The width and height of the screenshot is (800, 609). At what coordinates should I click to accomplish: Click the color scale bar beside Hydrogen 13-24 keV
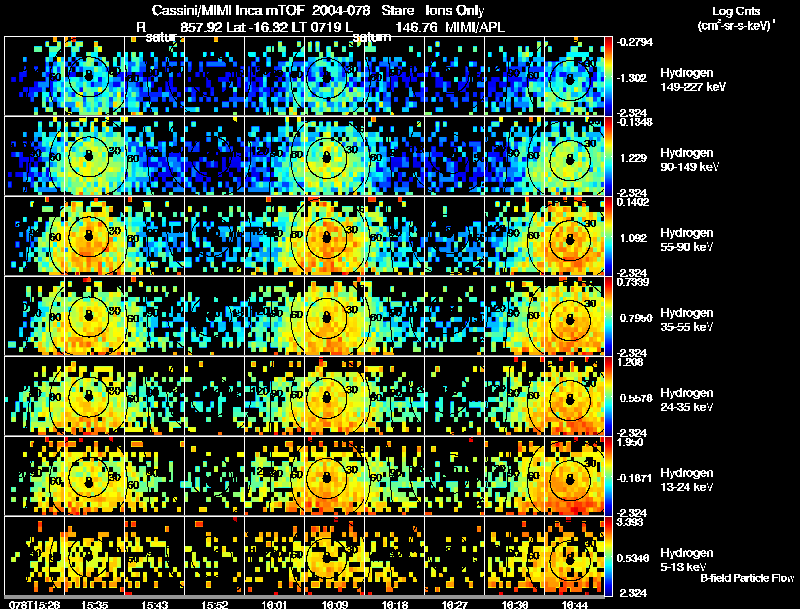608,476
